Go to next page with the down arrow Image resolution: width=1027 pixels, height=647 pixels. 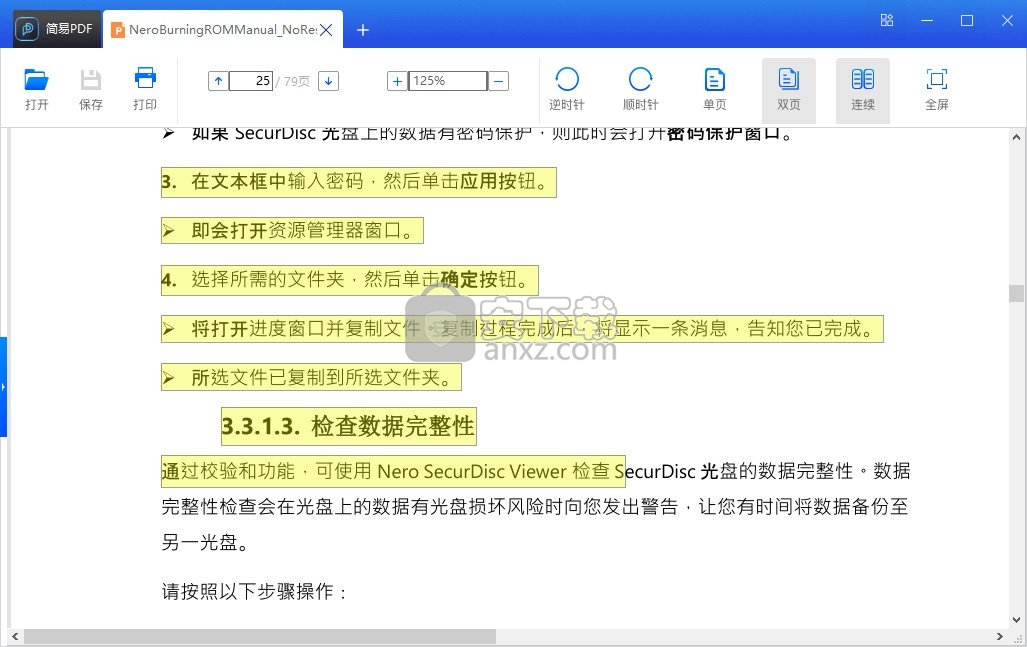click(328, 81)
